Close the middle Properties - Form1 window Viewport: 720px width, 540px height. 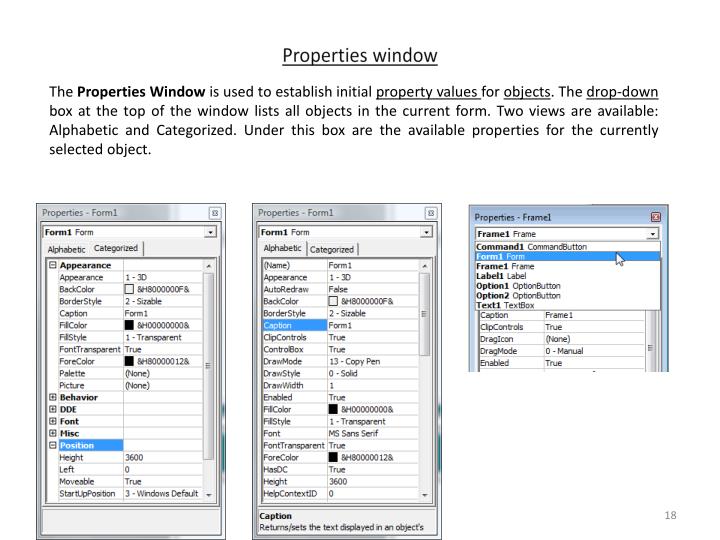point(431,213)
